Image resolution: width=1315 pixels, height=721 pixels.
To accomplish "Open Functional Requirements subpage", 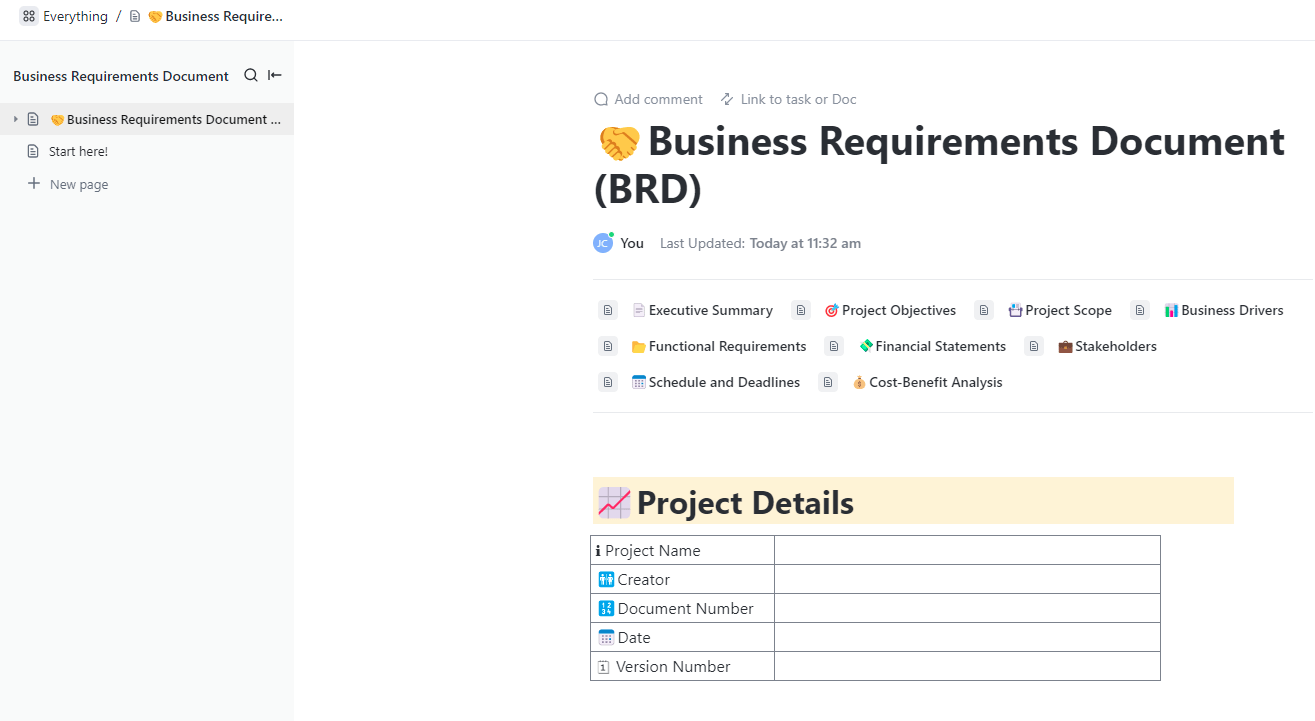I will point(727,346).
